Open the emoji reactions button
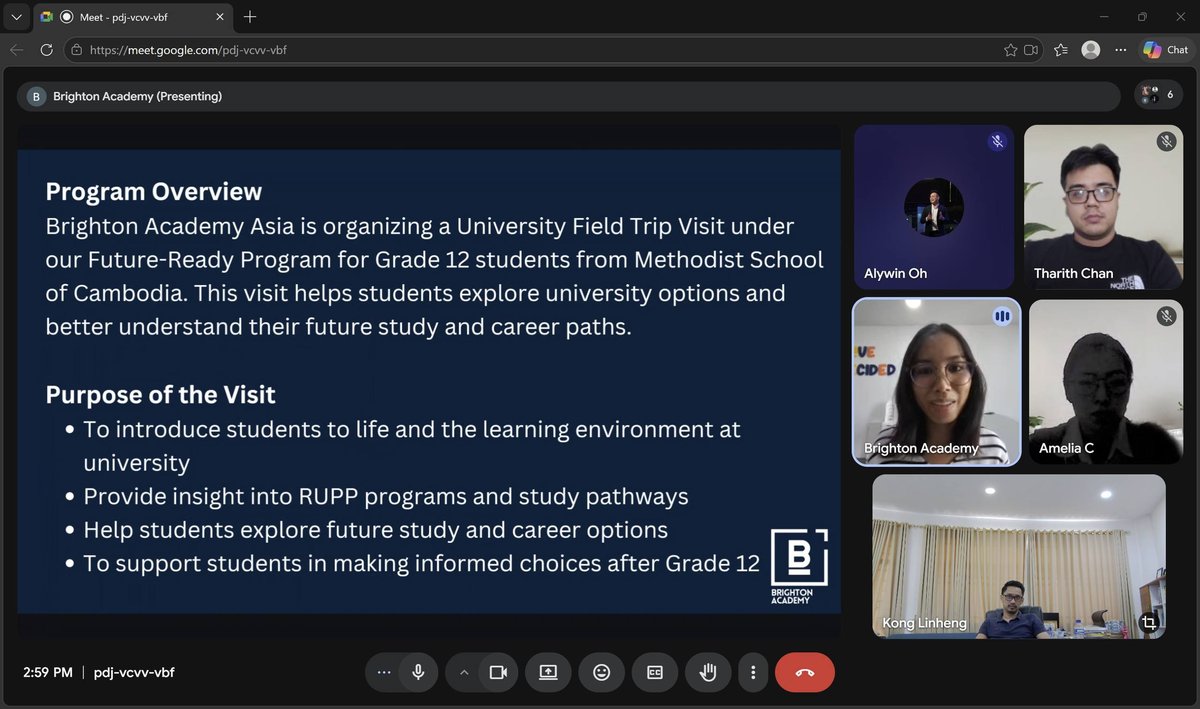 (601, 672)
